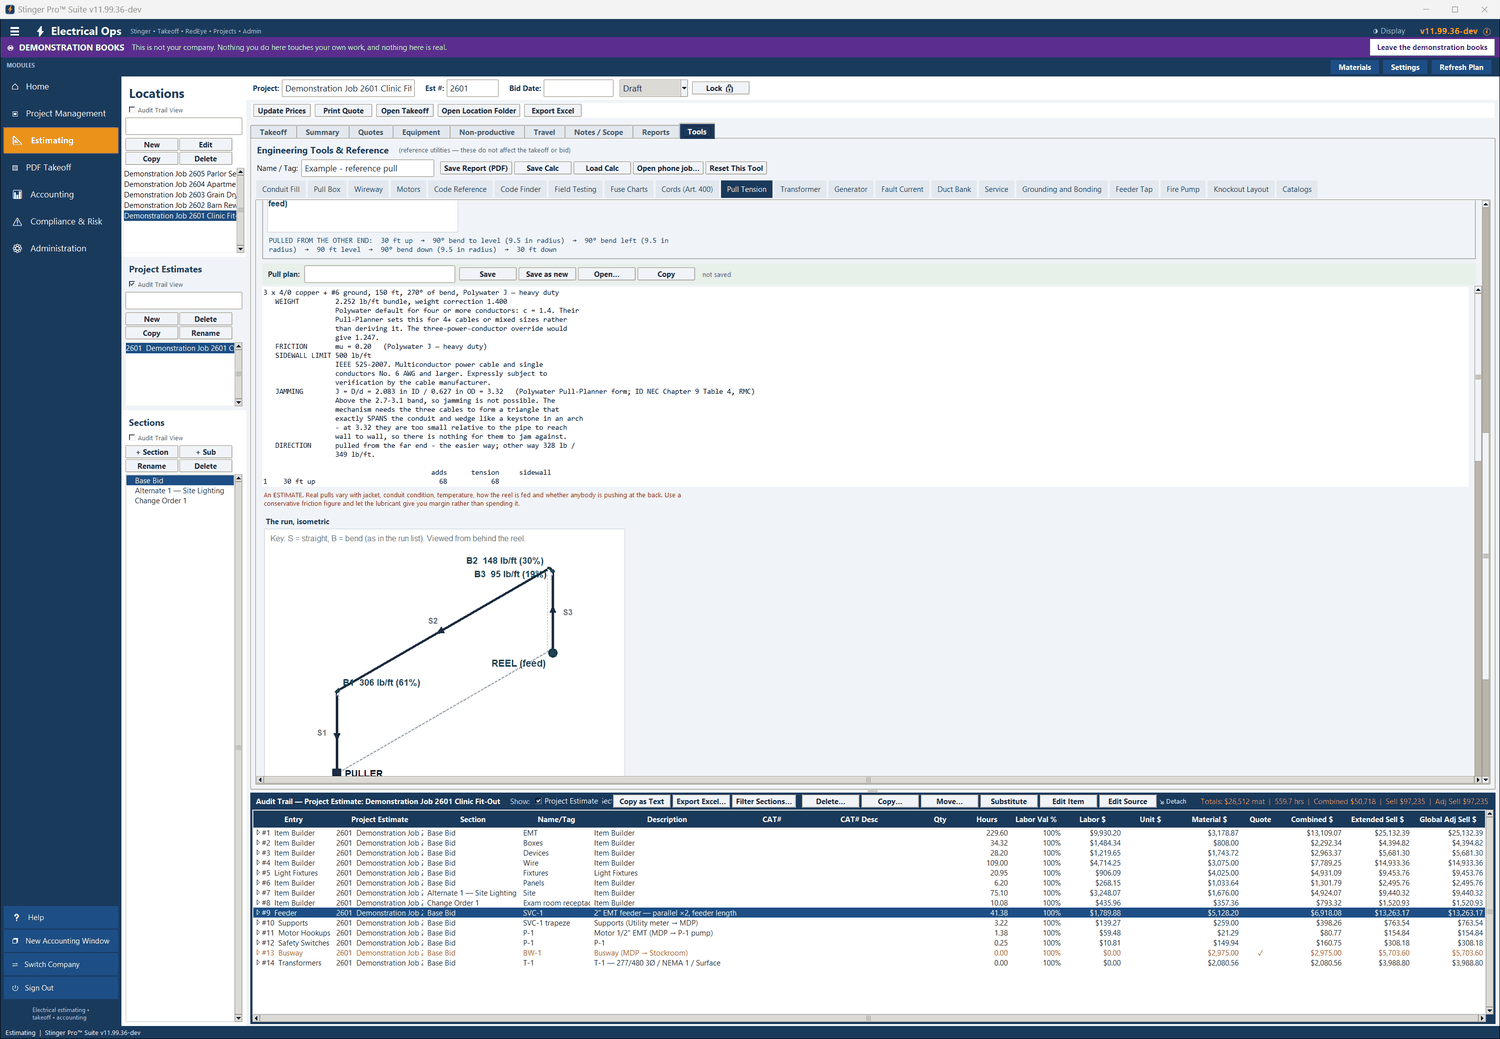The width and height of the screenshot is (1500, 1039).
Task: Select Demonstration Job 2603 in Locations list
Action: (180, 195)
